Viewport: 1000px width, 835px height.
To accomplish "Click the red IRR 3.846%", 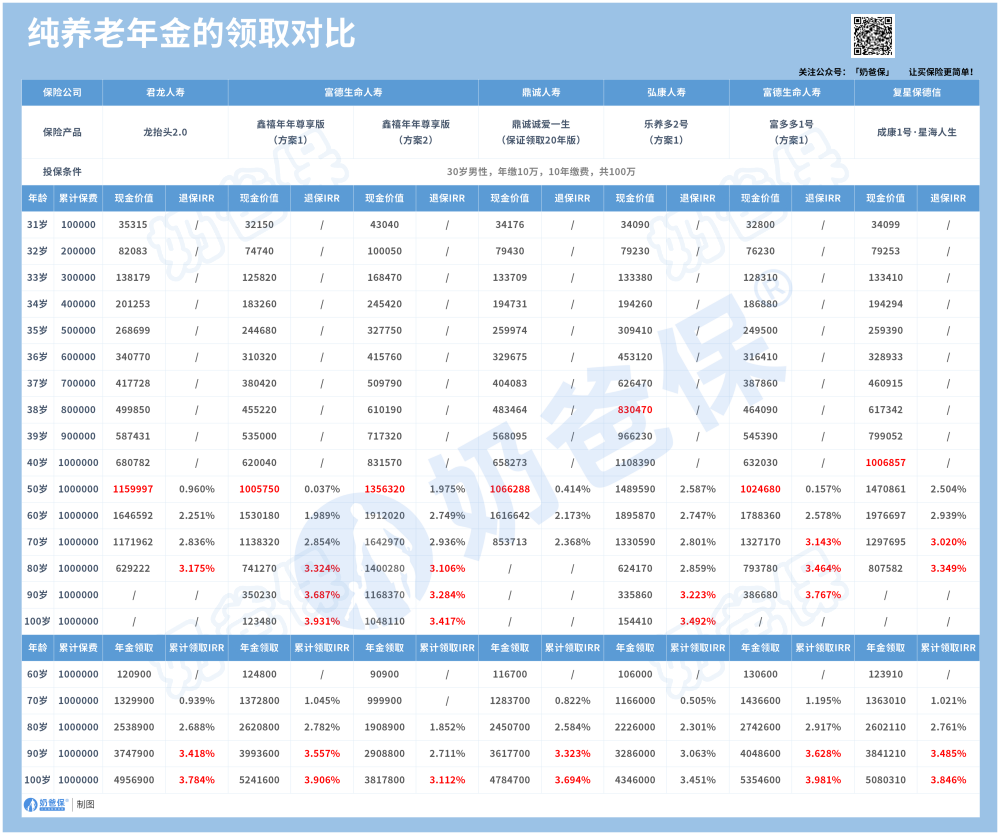I will pos(948,780).
